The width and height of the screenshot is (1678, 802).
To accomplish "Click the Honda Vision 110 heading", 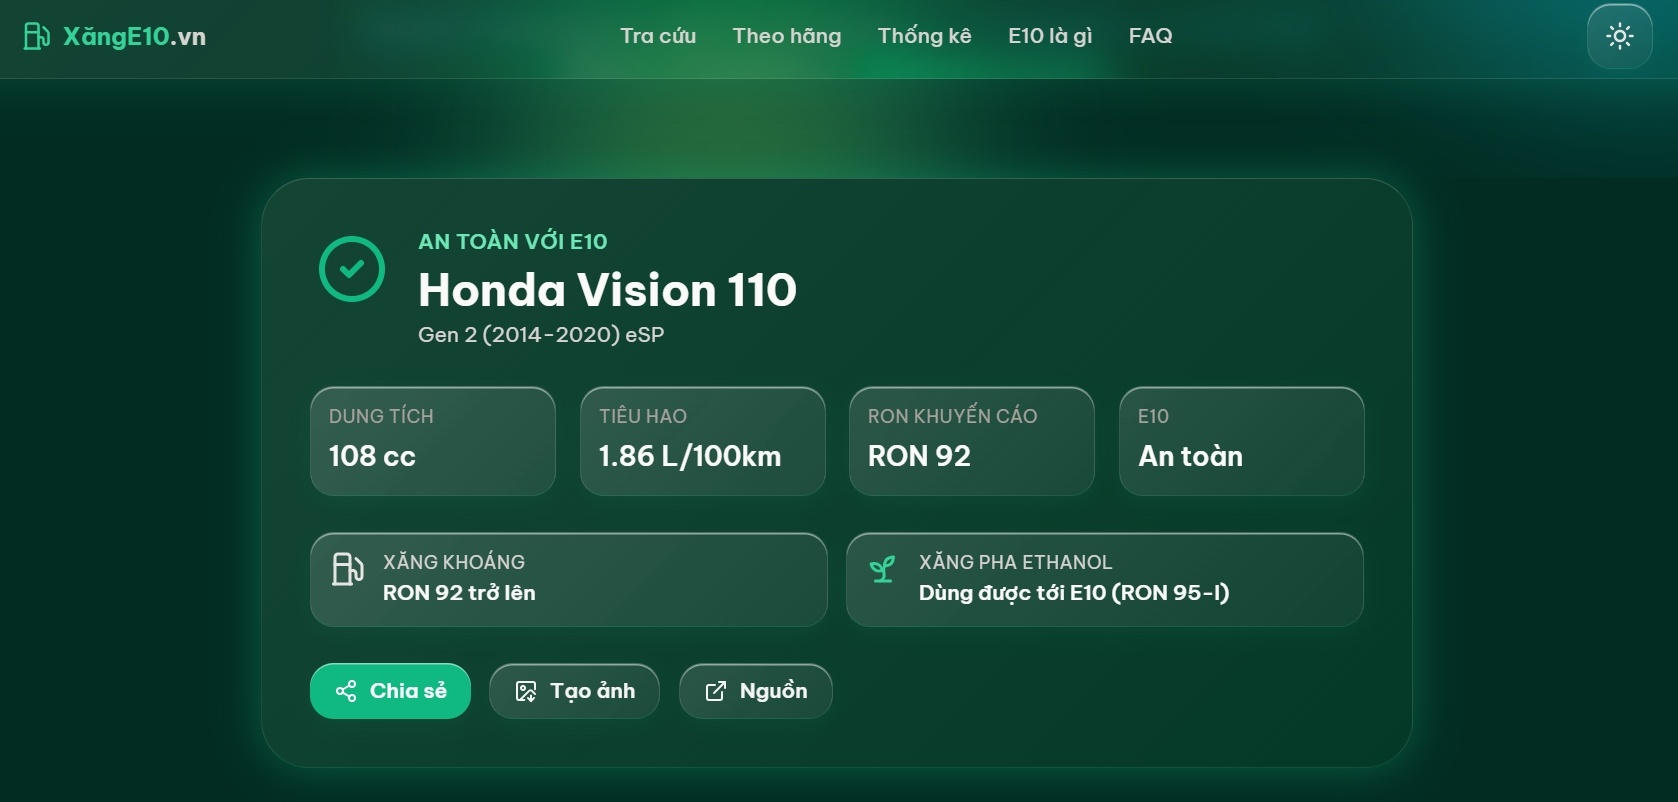I will (607, 290).
